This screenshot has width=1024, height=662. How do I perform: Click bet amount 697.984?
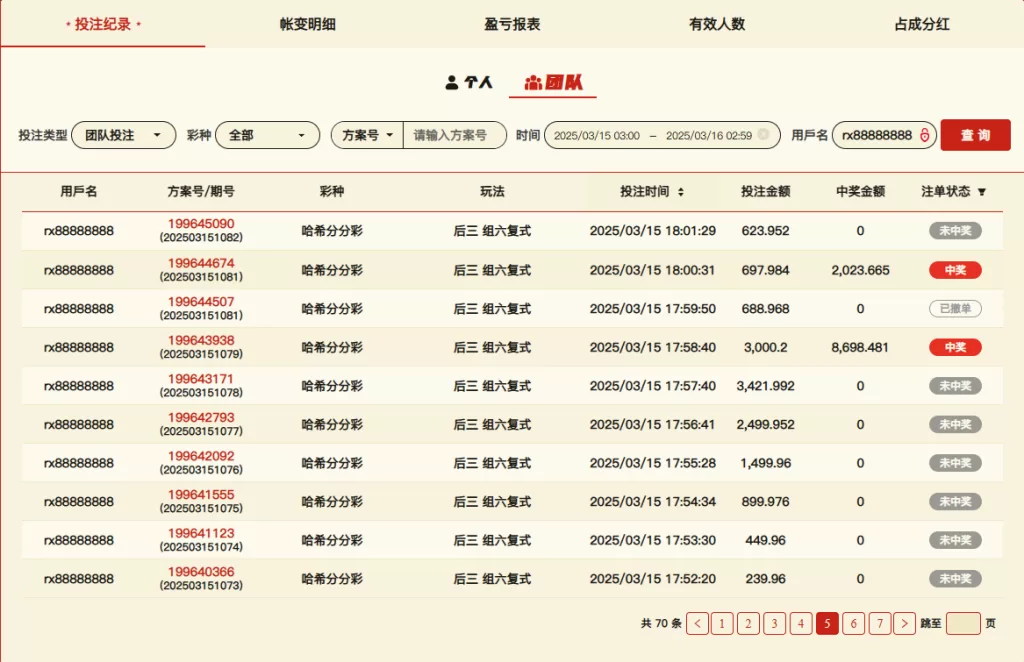pyautogui.click(x=765, y=270)
